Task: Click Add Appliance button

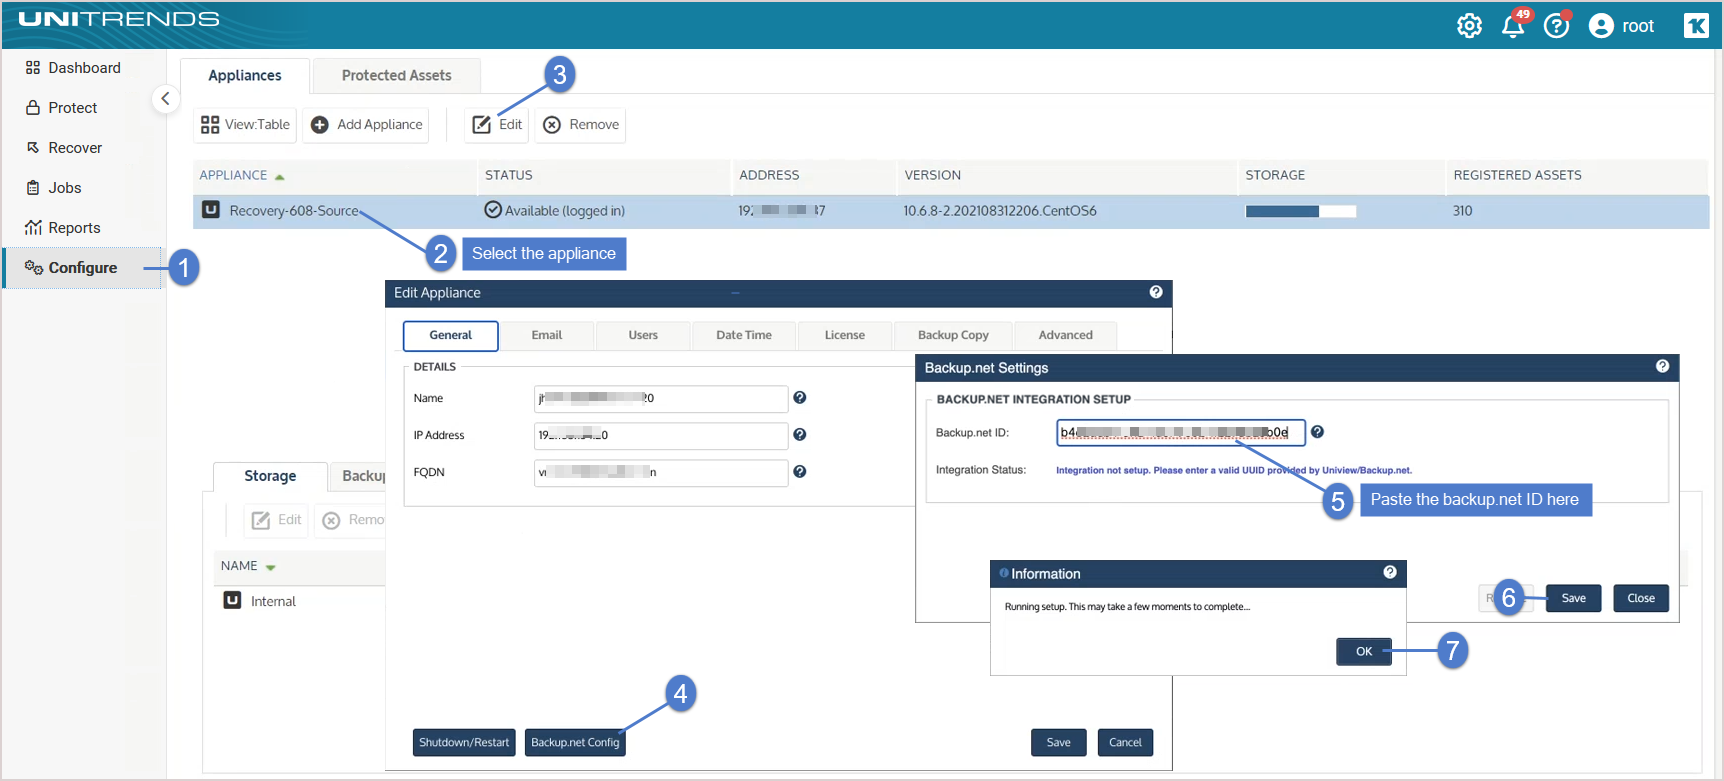Action: coord(367,125)
